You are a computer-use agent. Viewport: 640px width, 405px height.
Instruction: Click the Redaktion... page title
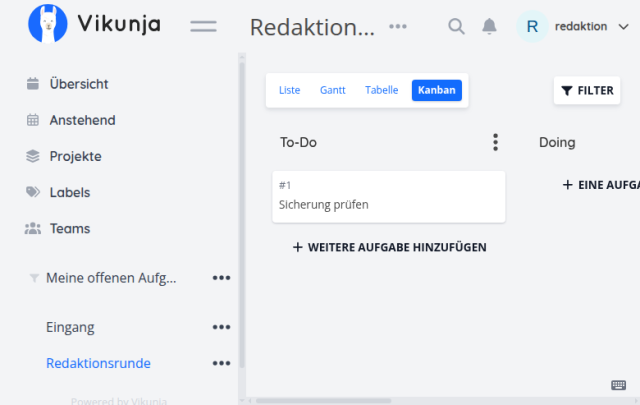(312, 27)
